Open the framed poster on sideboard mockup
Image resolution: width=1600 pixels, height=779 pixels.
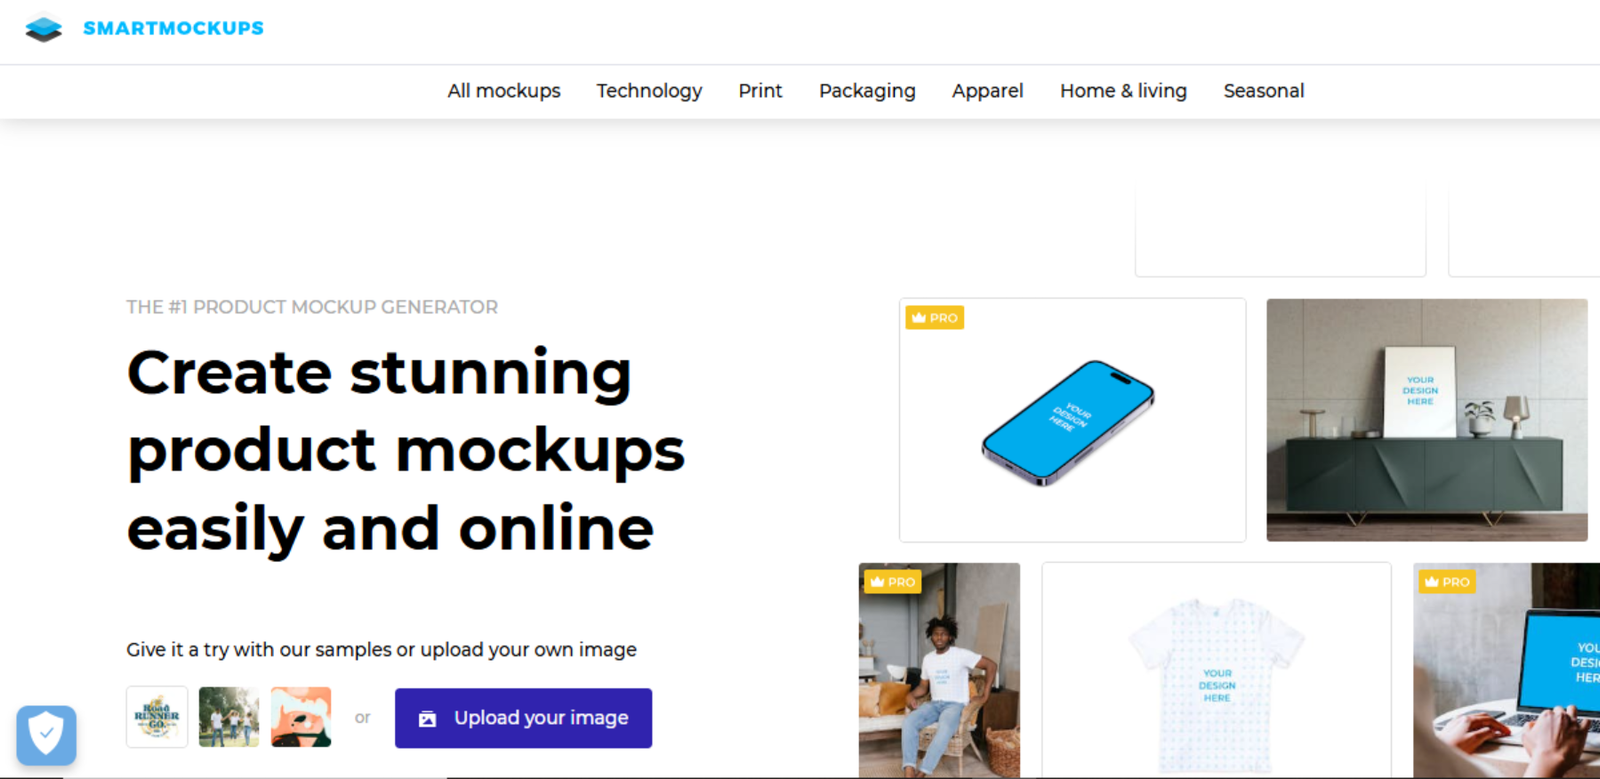point(1427,420)
